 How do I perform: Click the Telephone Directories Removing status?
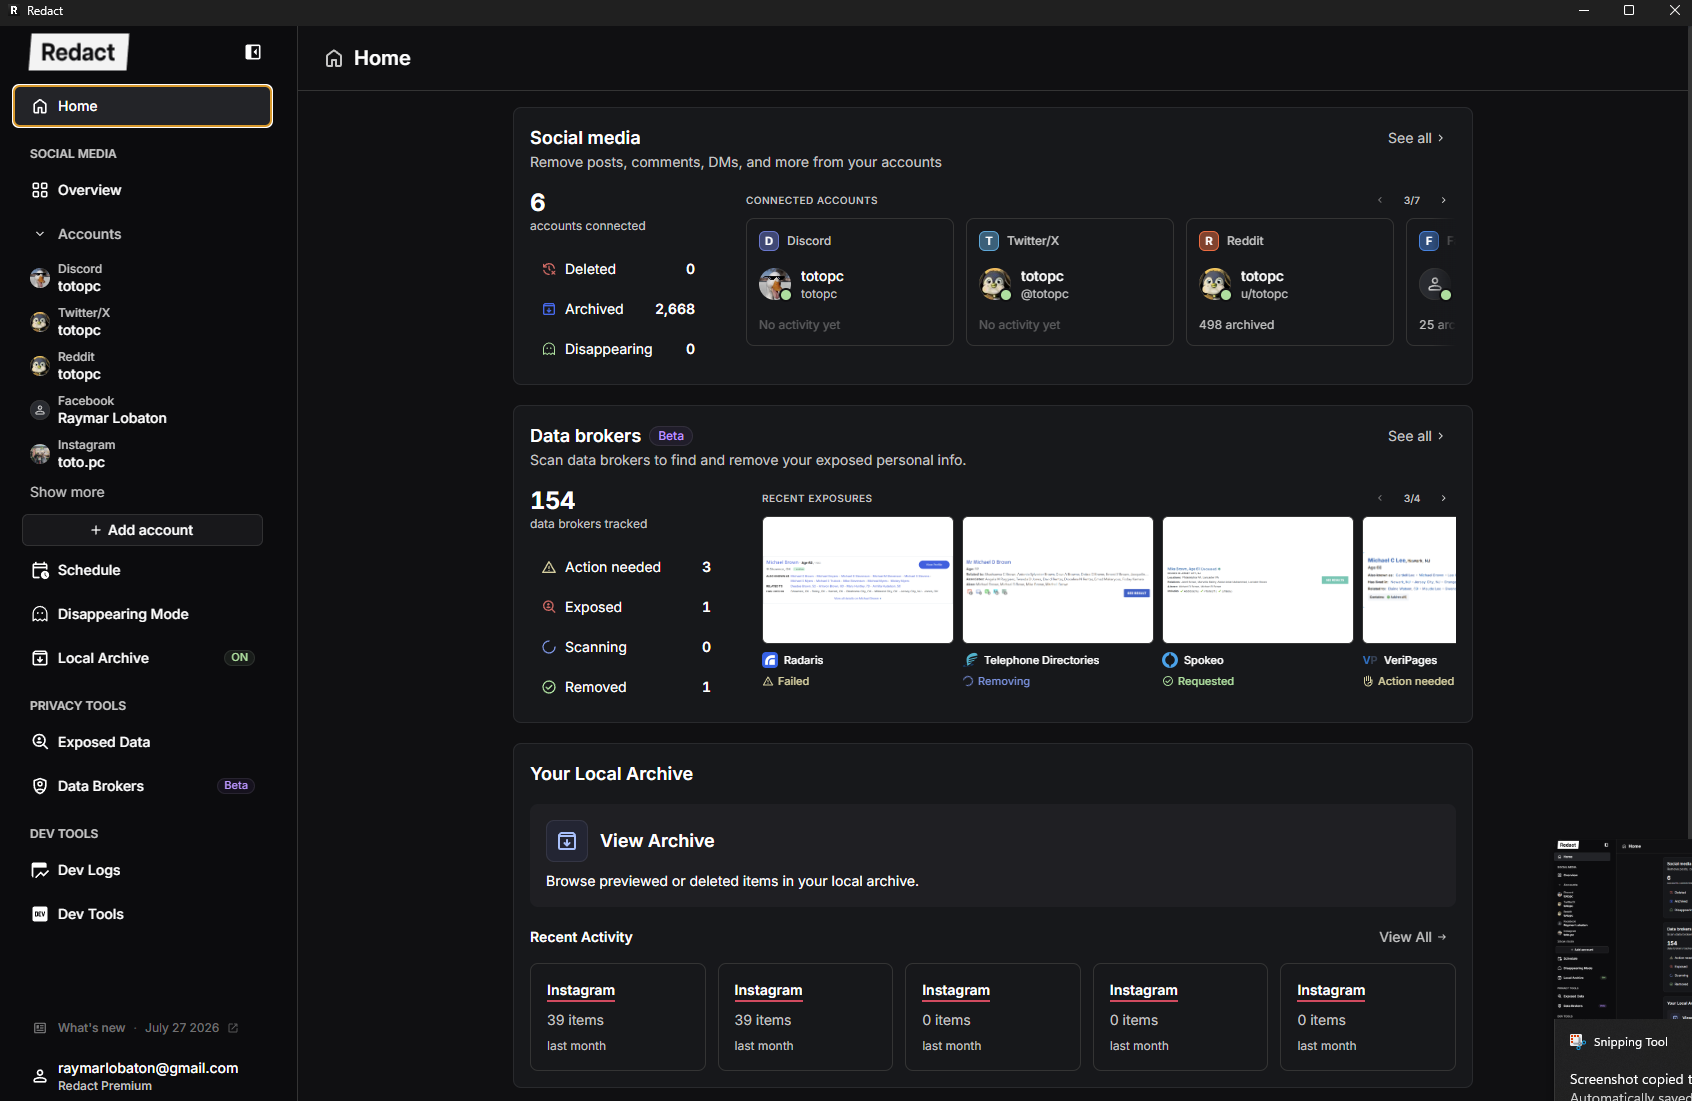click(996, 681)
